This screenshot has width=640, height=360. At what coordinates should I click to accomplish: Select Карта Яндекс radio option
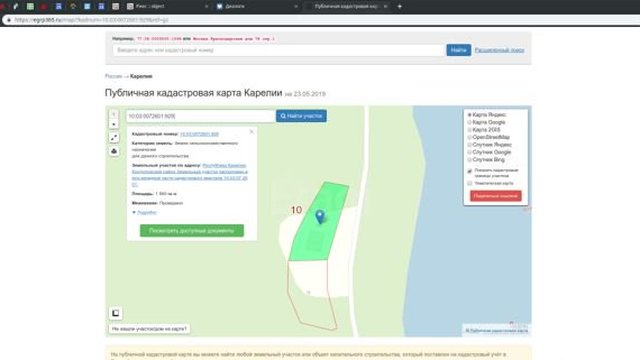click(x=469, y=115)
